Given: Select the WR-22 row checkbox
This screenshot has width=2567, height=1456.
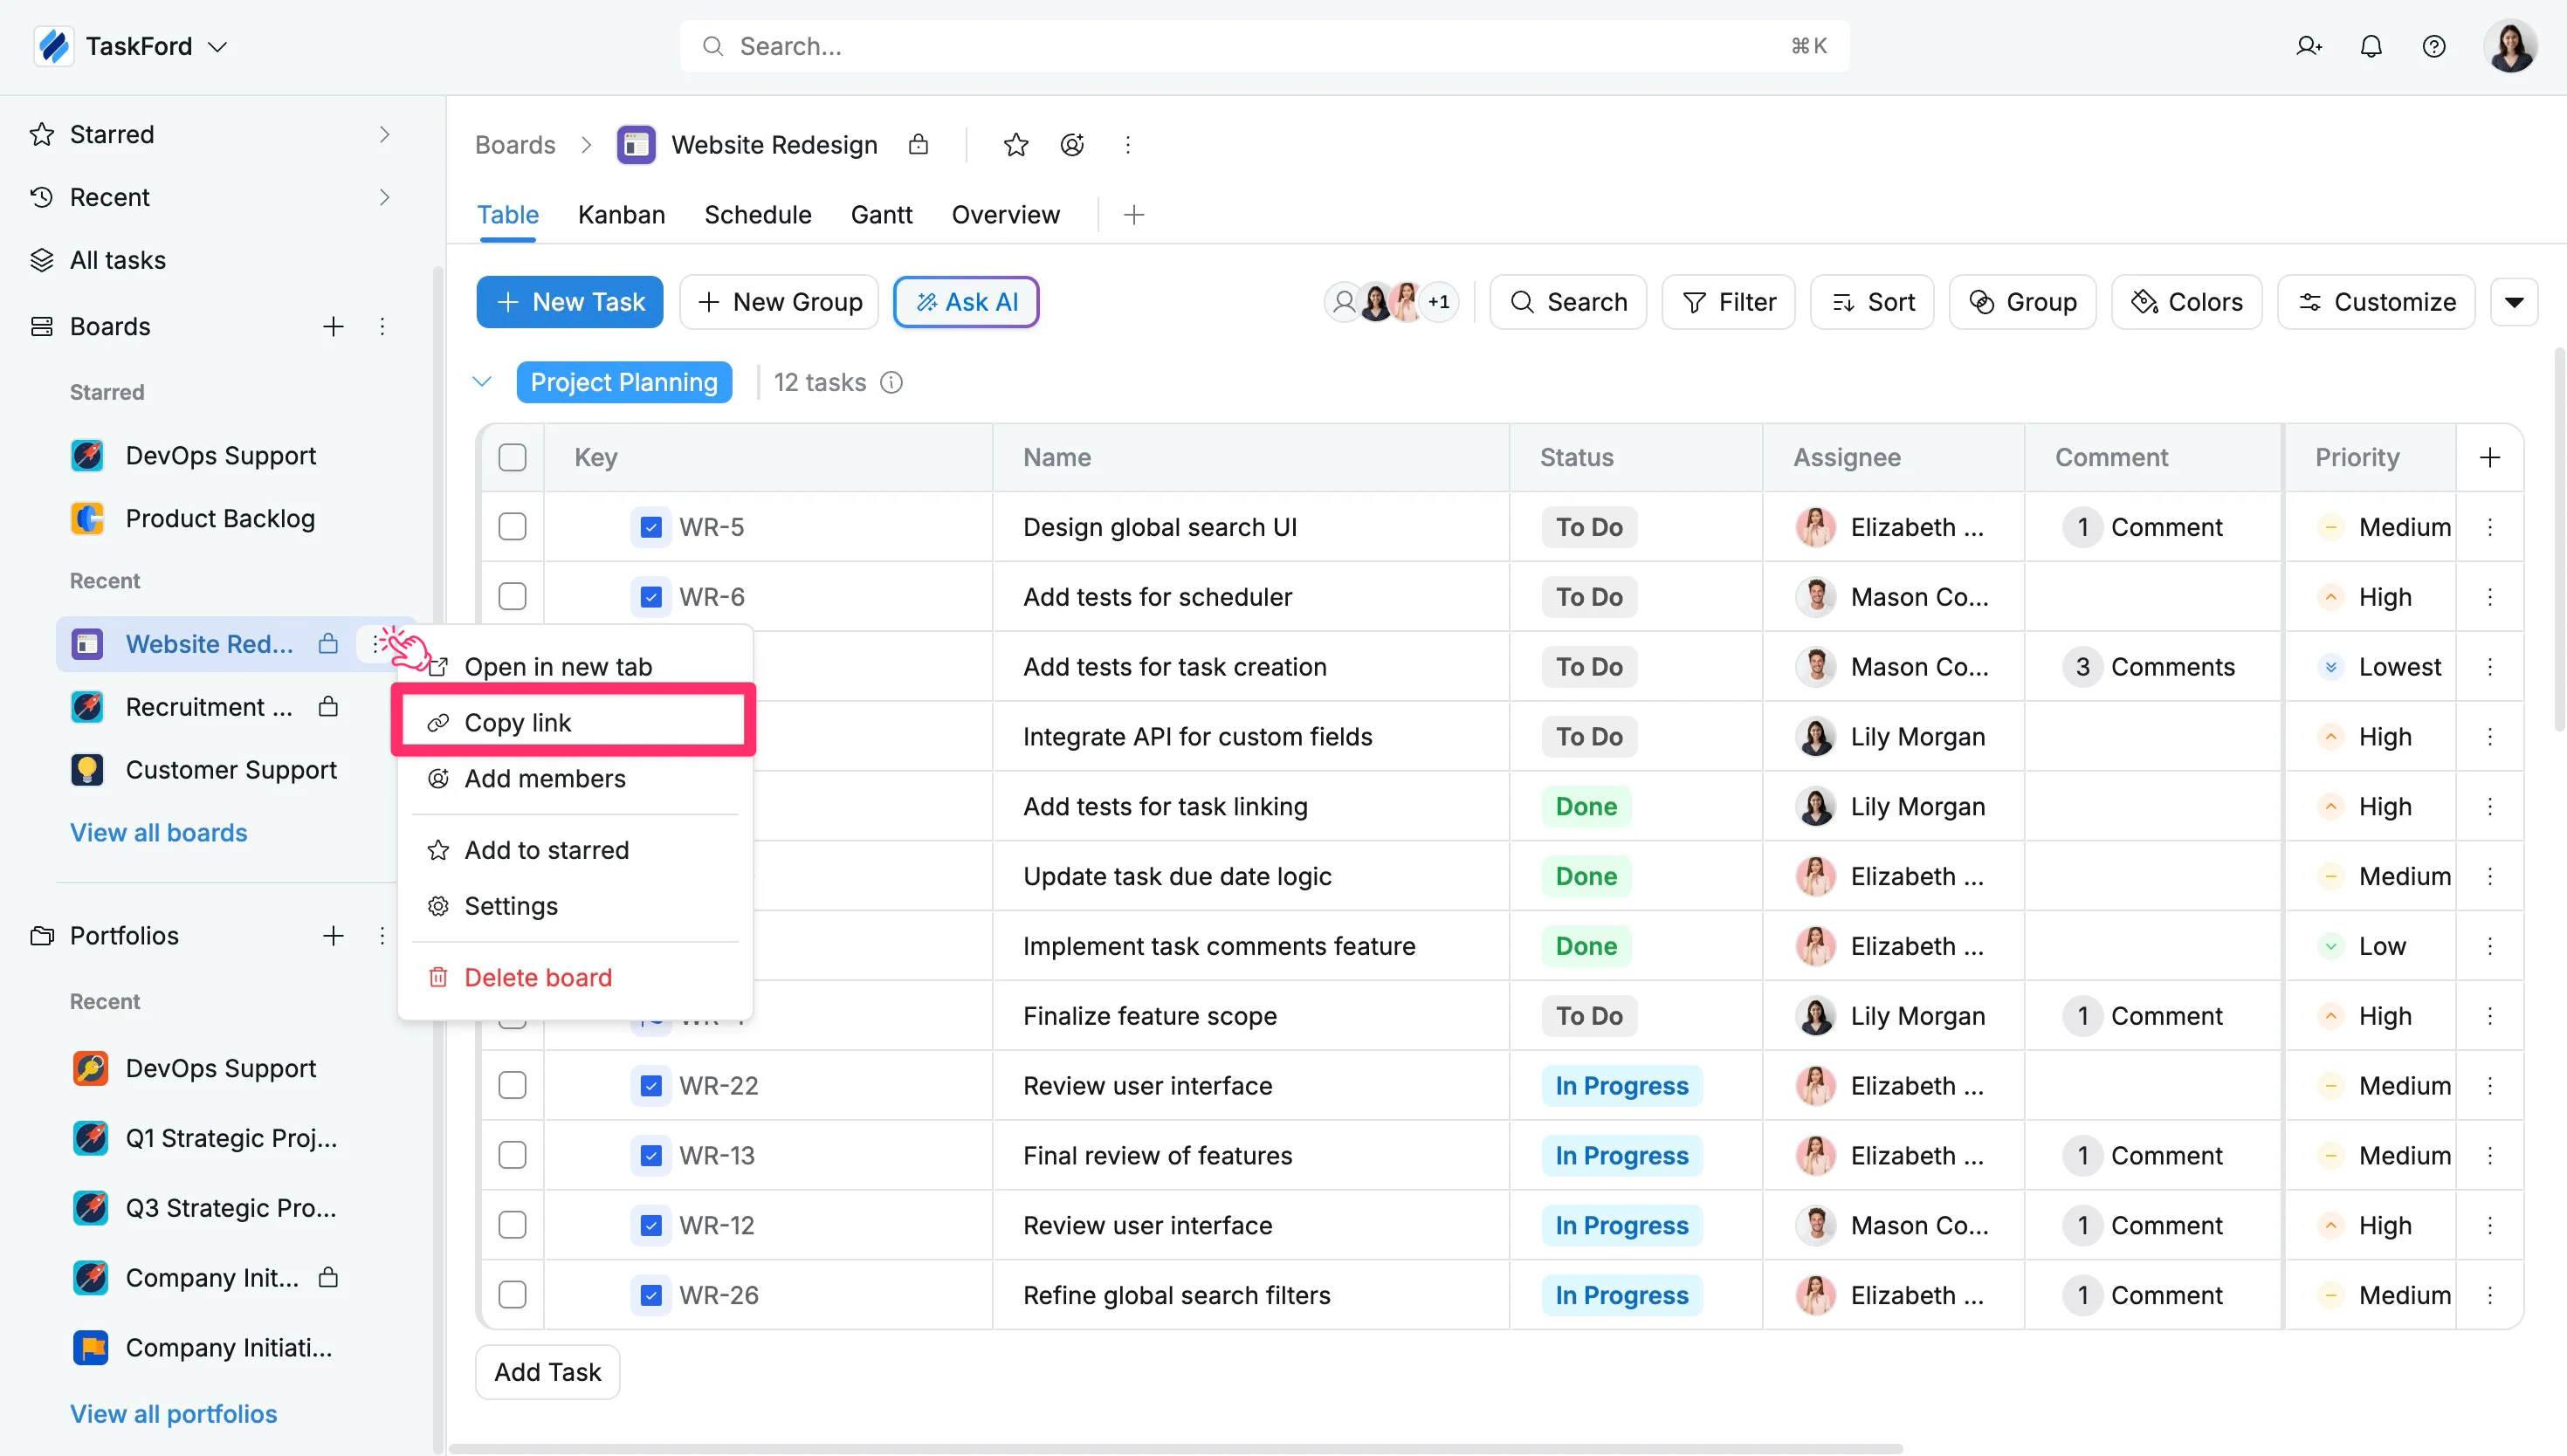Looking at the screenshot, I should tap(512, 1085).
